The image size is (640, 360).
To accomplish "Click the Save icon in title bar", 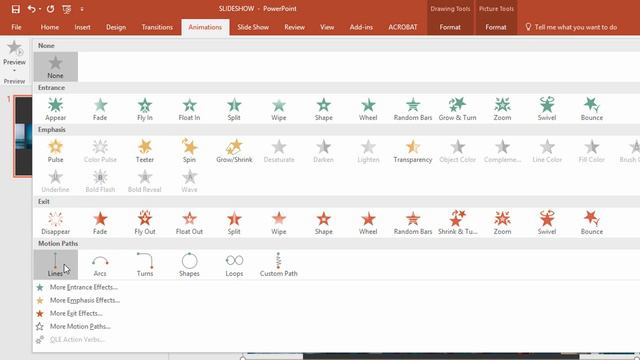I will click(16, 9).
